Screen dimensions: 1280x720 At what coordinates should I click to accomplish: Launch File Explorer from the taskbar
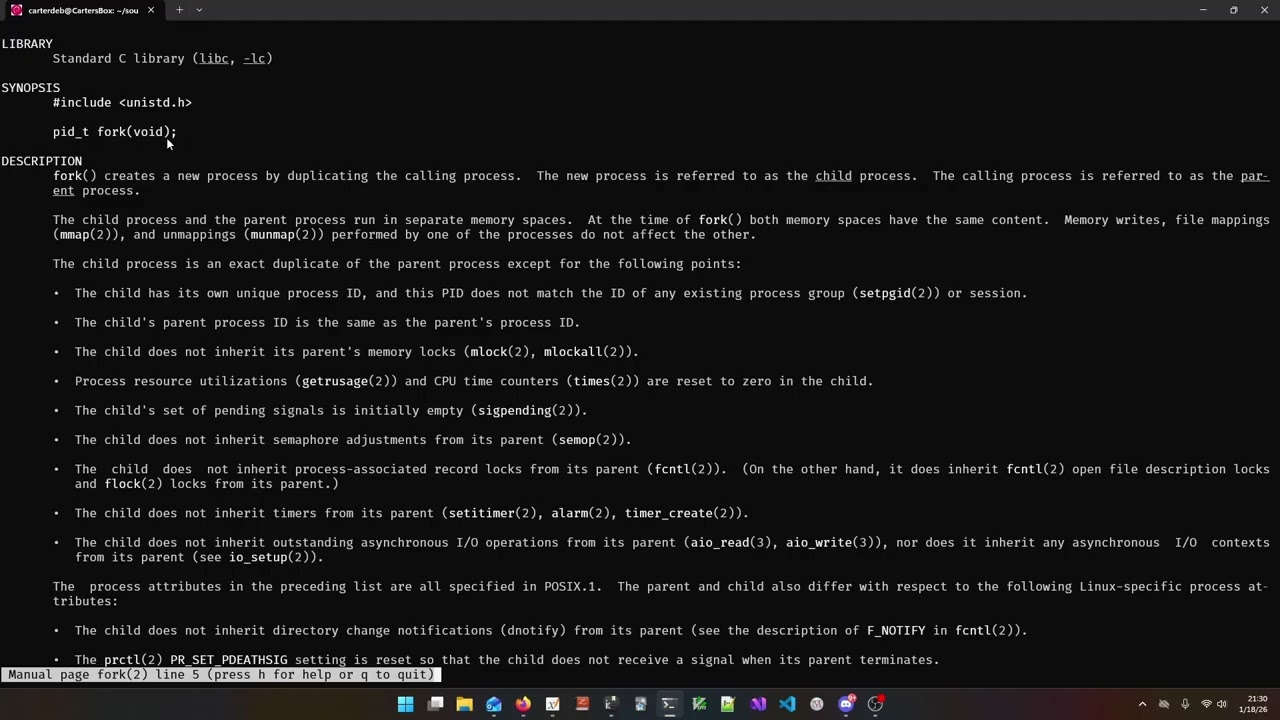[464, 704]
